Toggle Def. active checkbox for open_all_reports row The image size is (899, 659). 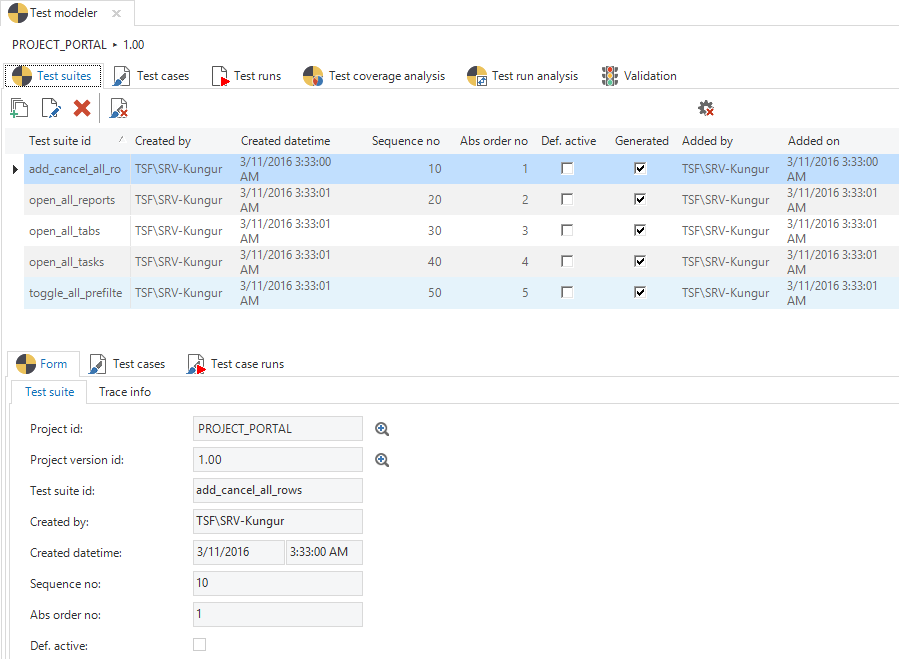pos(567,200)
